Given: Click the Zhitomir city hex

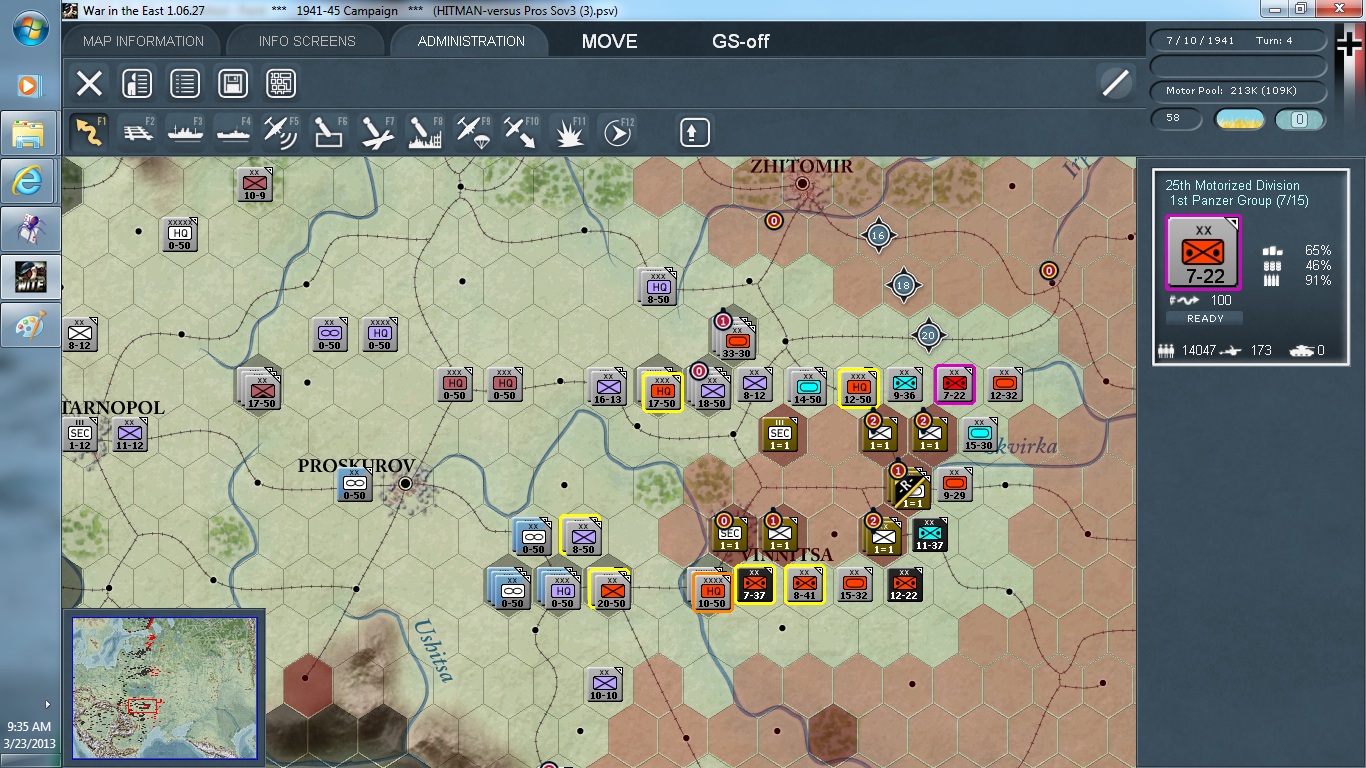Looking at the screenshot, I should point(802,184).
